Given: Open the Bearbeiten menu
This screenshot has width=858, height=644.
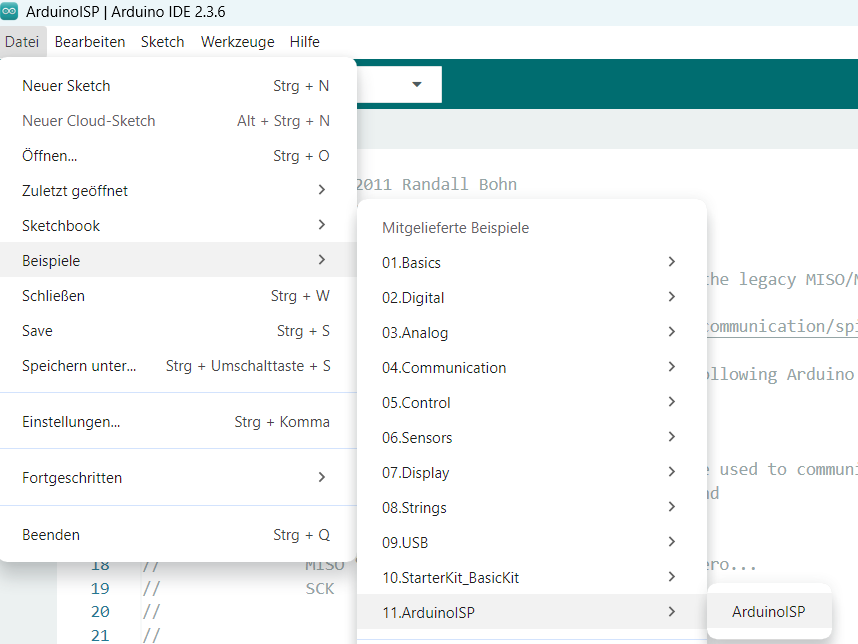Looking at the screenshot, I should (x=90, y=42).
